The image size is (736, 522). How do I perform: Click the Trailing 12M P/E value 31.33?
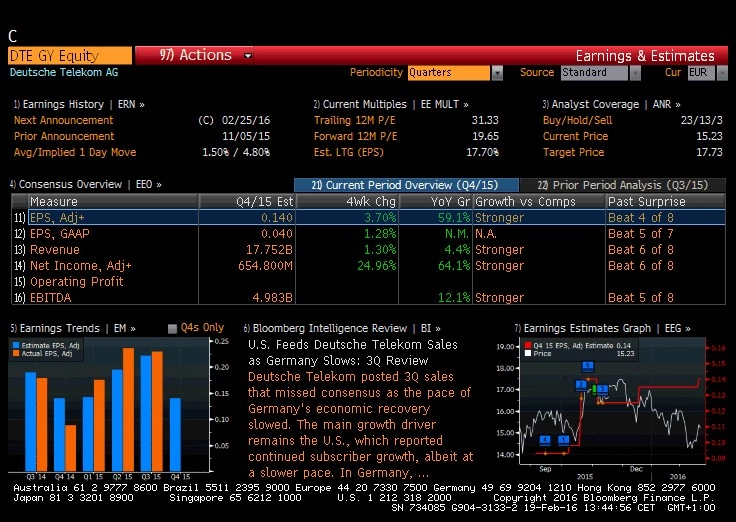tap(485, 120)
